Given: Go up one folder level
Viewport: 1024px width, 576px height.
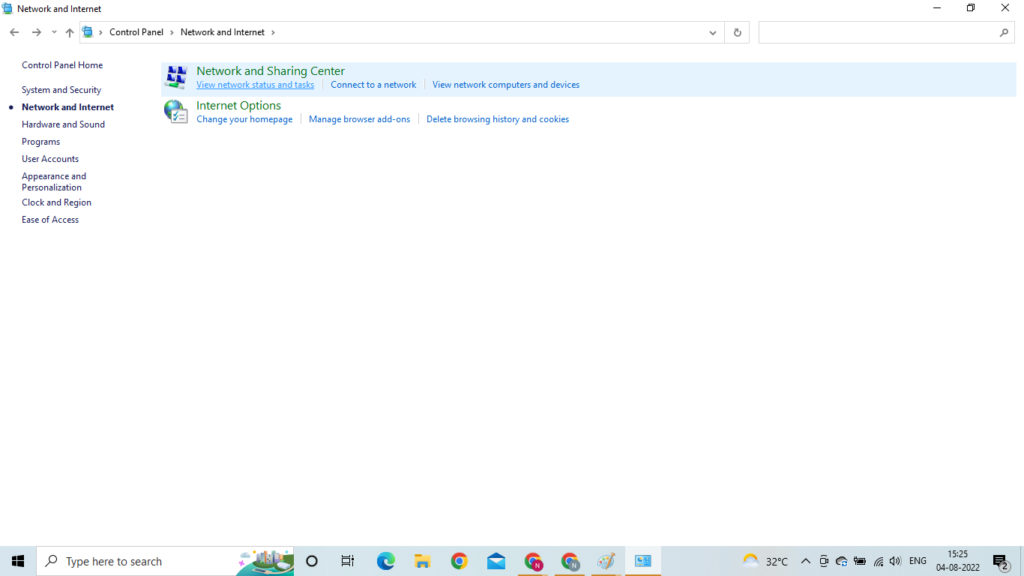Looking at the screenshot, I should click(x=69, y=32).
